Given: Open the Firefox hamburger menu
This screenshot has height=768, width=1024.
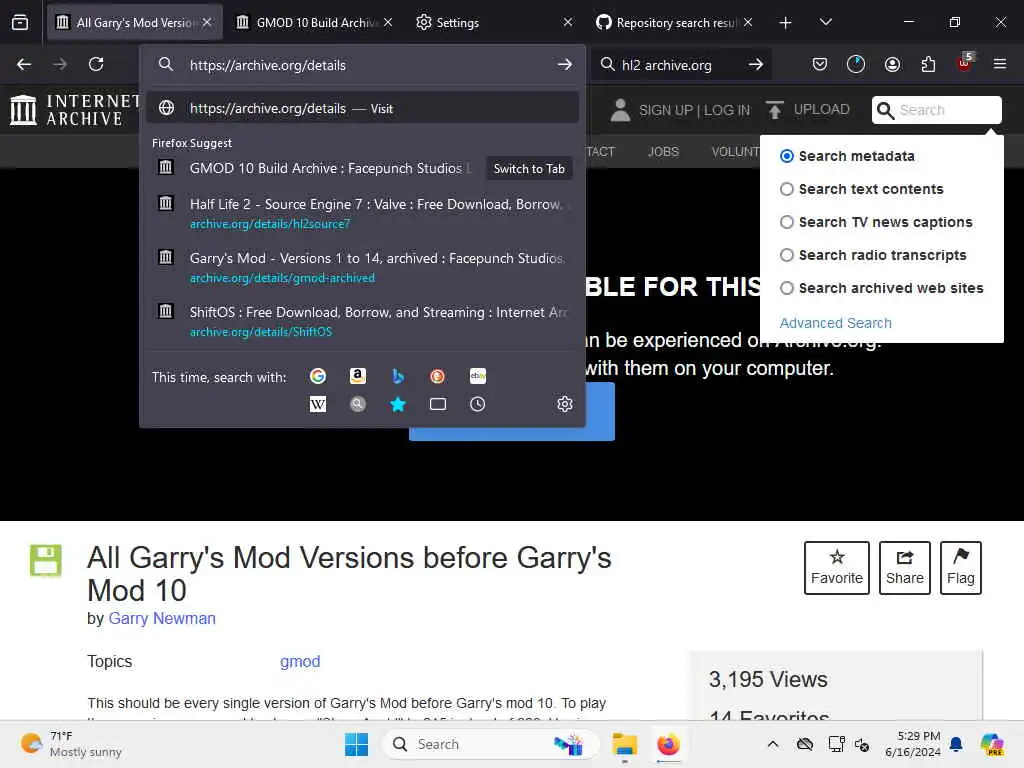Looking at the screenshot, I should point(1000,64).
